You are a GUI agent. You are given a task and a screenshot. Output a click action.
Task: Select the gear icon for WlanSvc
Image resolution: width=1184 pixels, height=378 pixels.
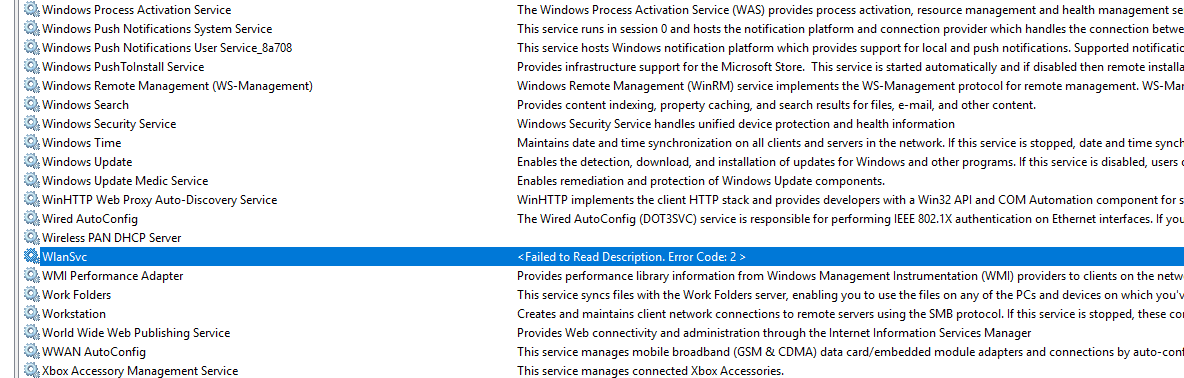point(31,257)
